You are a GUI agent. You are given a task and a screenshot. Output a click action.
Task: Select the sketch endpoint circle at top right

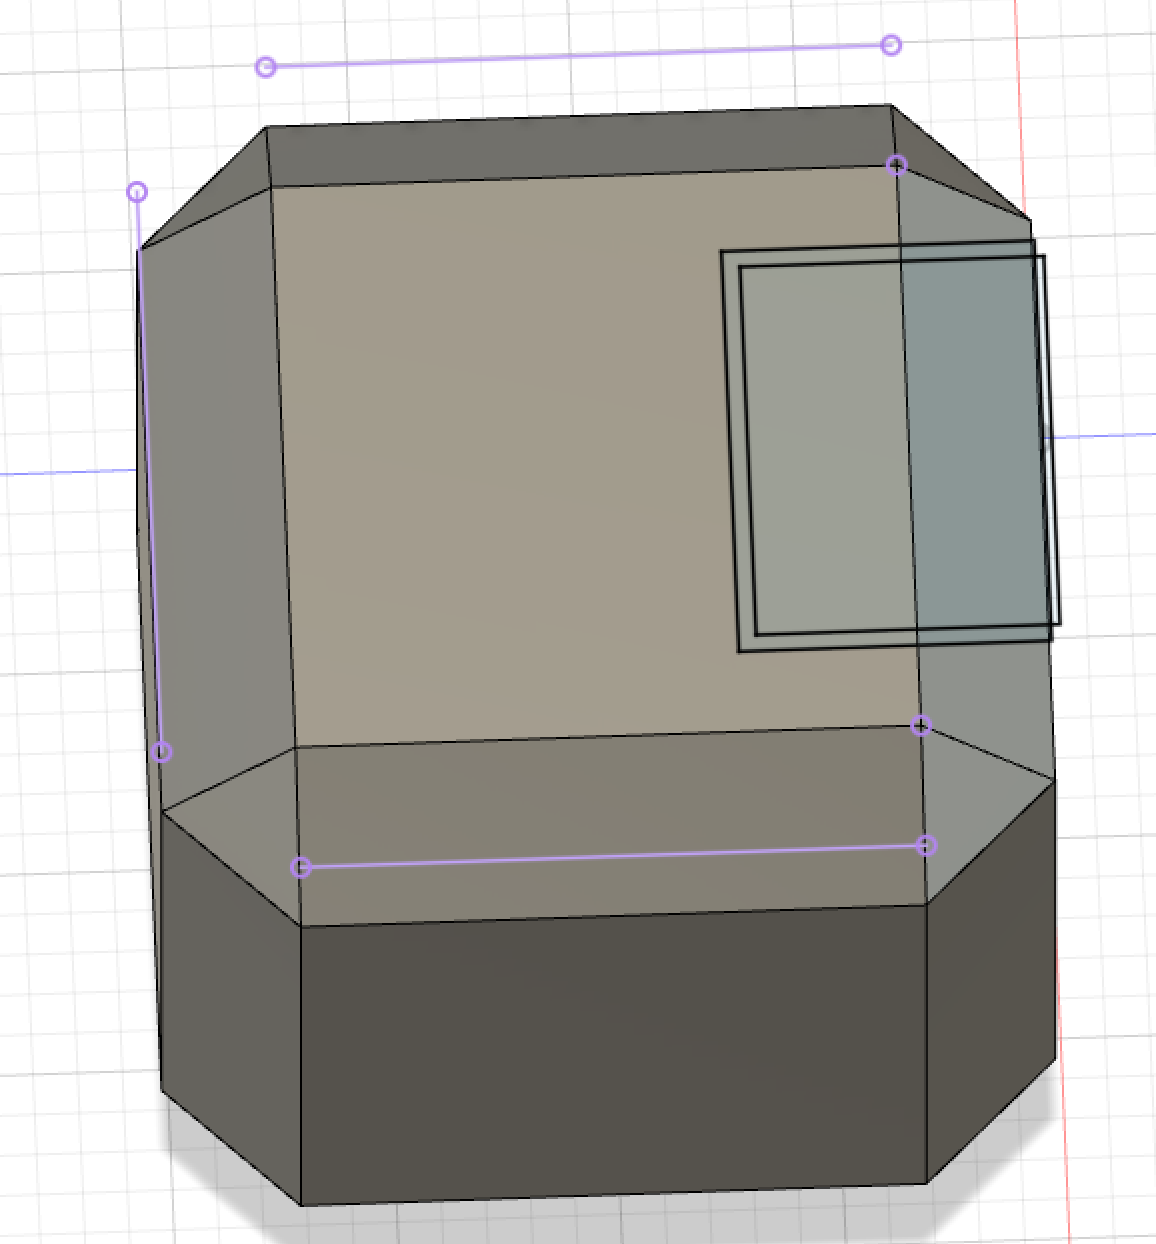point(889,43)
